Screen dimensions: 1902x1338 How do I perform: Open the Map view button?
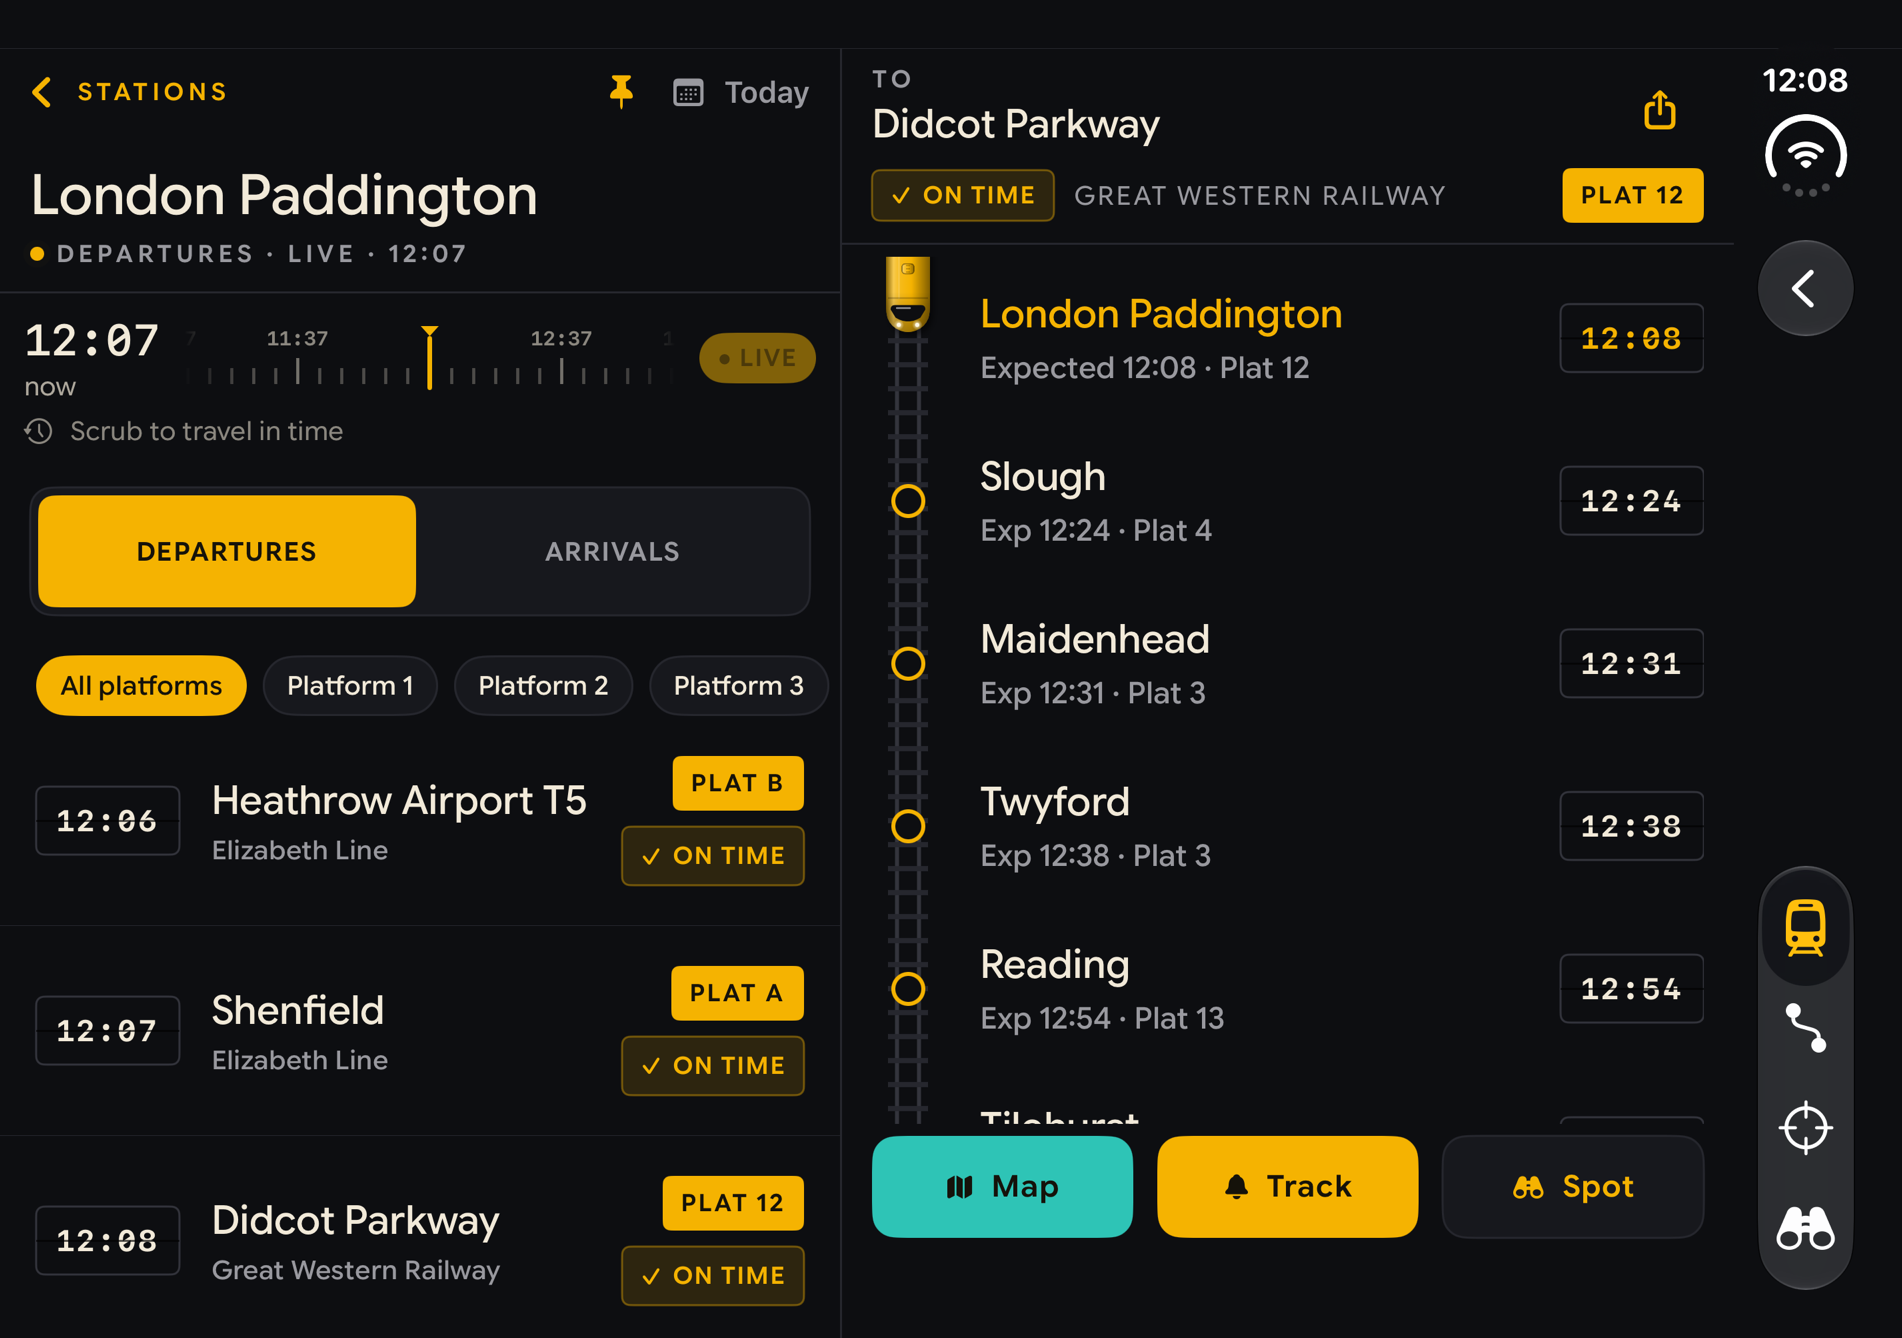1002,1186
